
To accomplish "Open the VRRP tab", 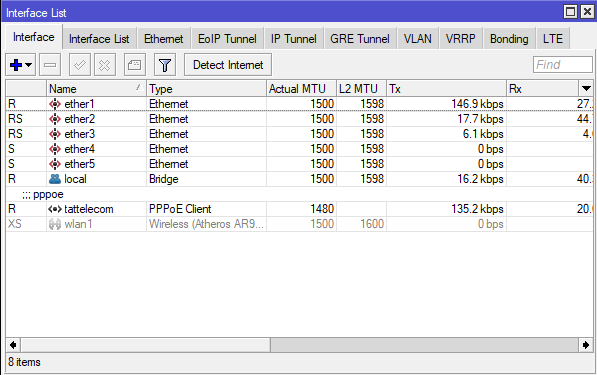I will coord(461,39).
